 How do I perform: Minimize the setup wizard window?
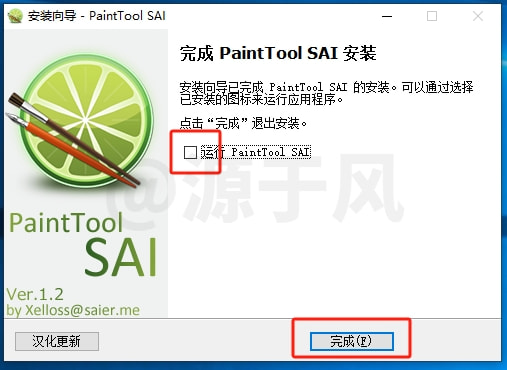[x=387, y=16]
